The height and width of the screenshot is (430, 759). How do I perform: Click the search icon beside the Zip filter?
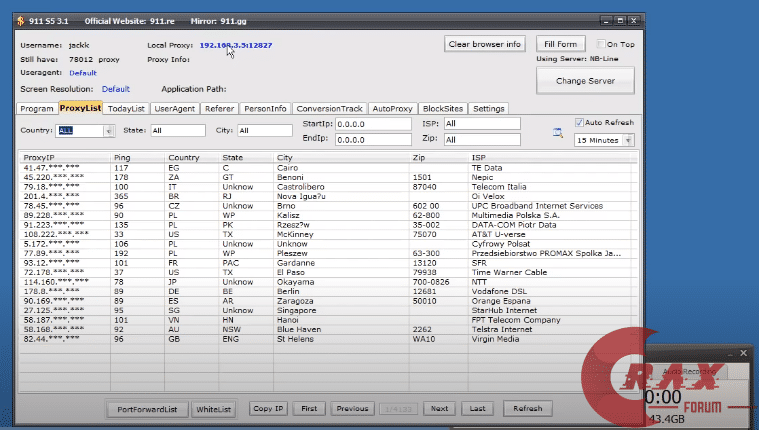pos(558,131)
